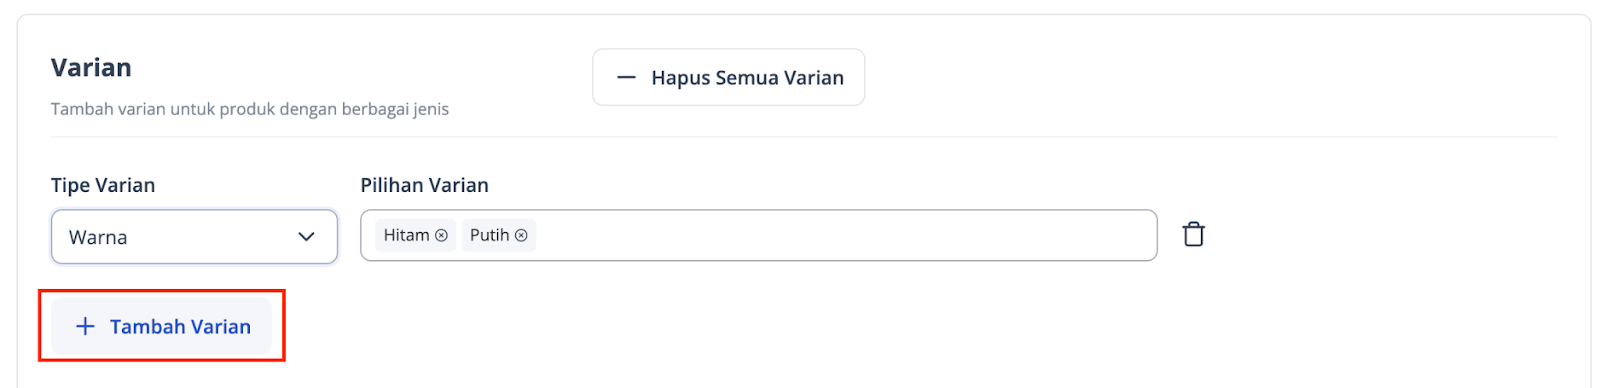Select the Putih variant chip

click(x=499, y=235)
